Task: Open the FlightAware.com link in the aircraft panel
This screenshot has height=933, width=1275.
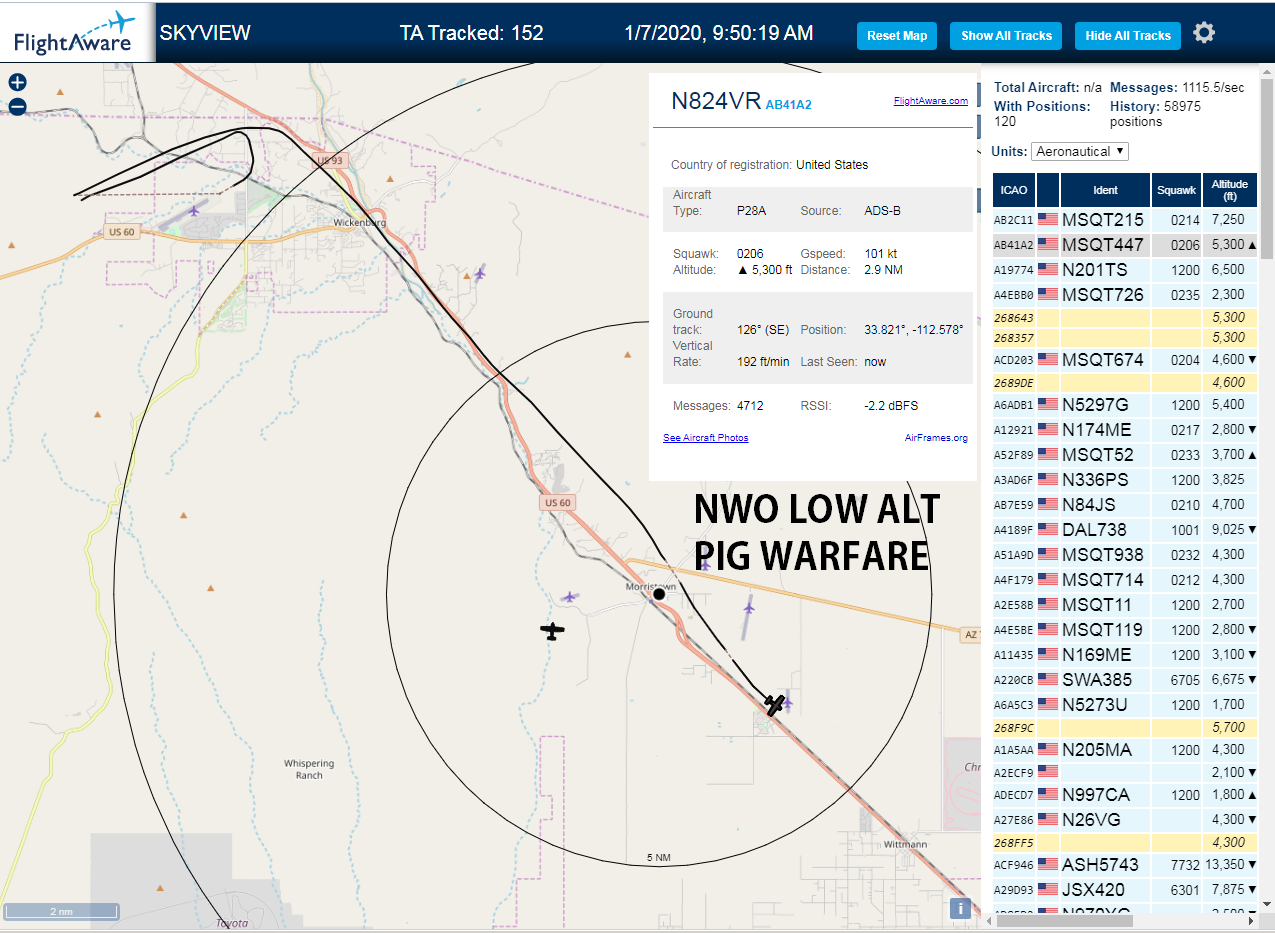Action: (931, 101)
